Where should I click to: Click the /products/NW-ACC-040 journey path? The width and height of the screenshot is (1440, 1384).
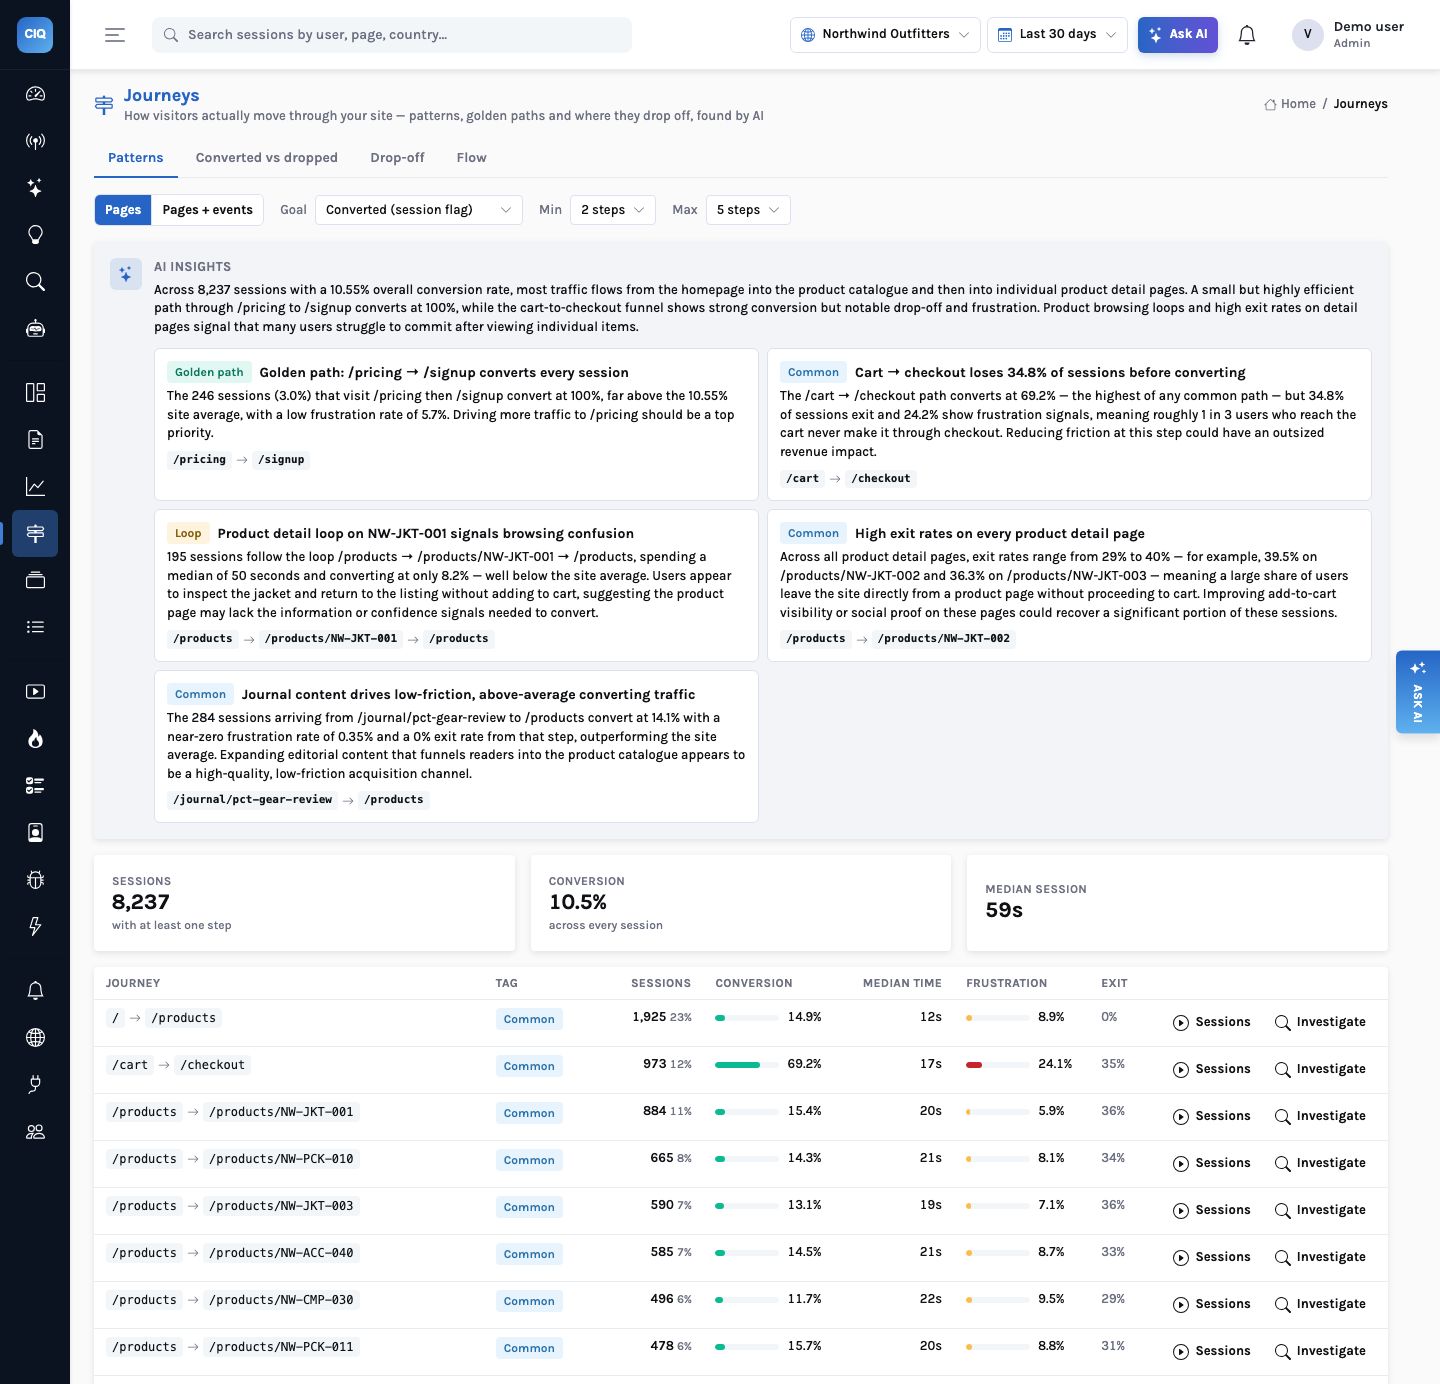click(x=281, y=1253)
